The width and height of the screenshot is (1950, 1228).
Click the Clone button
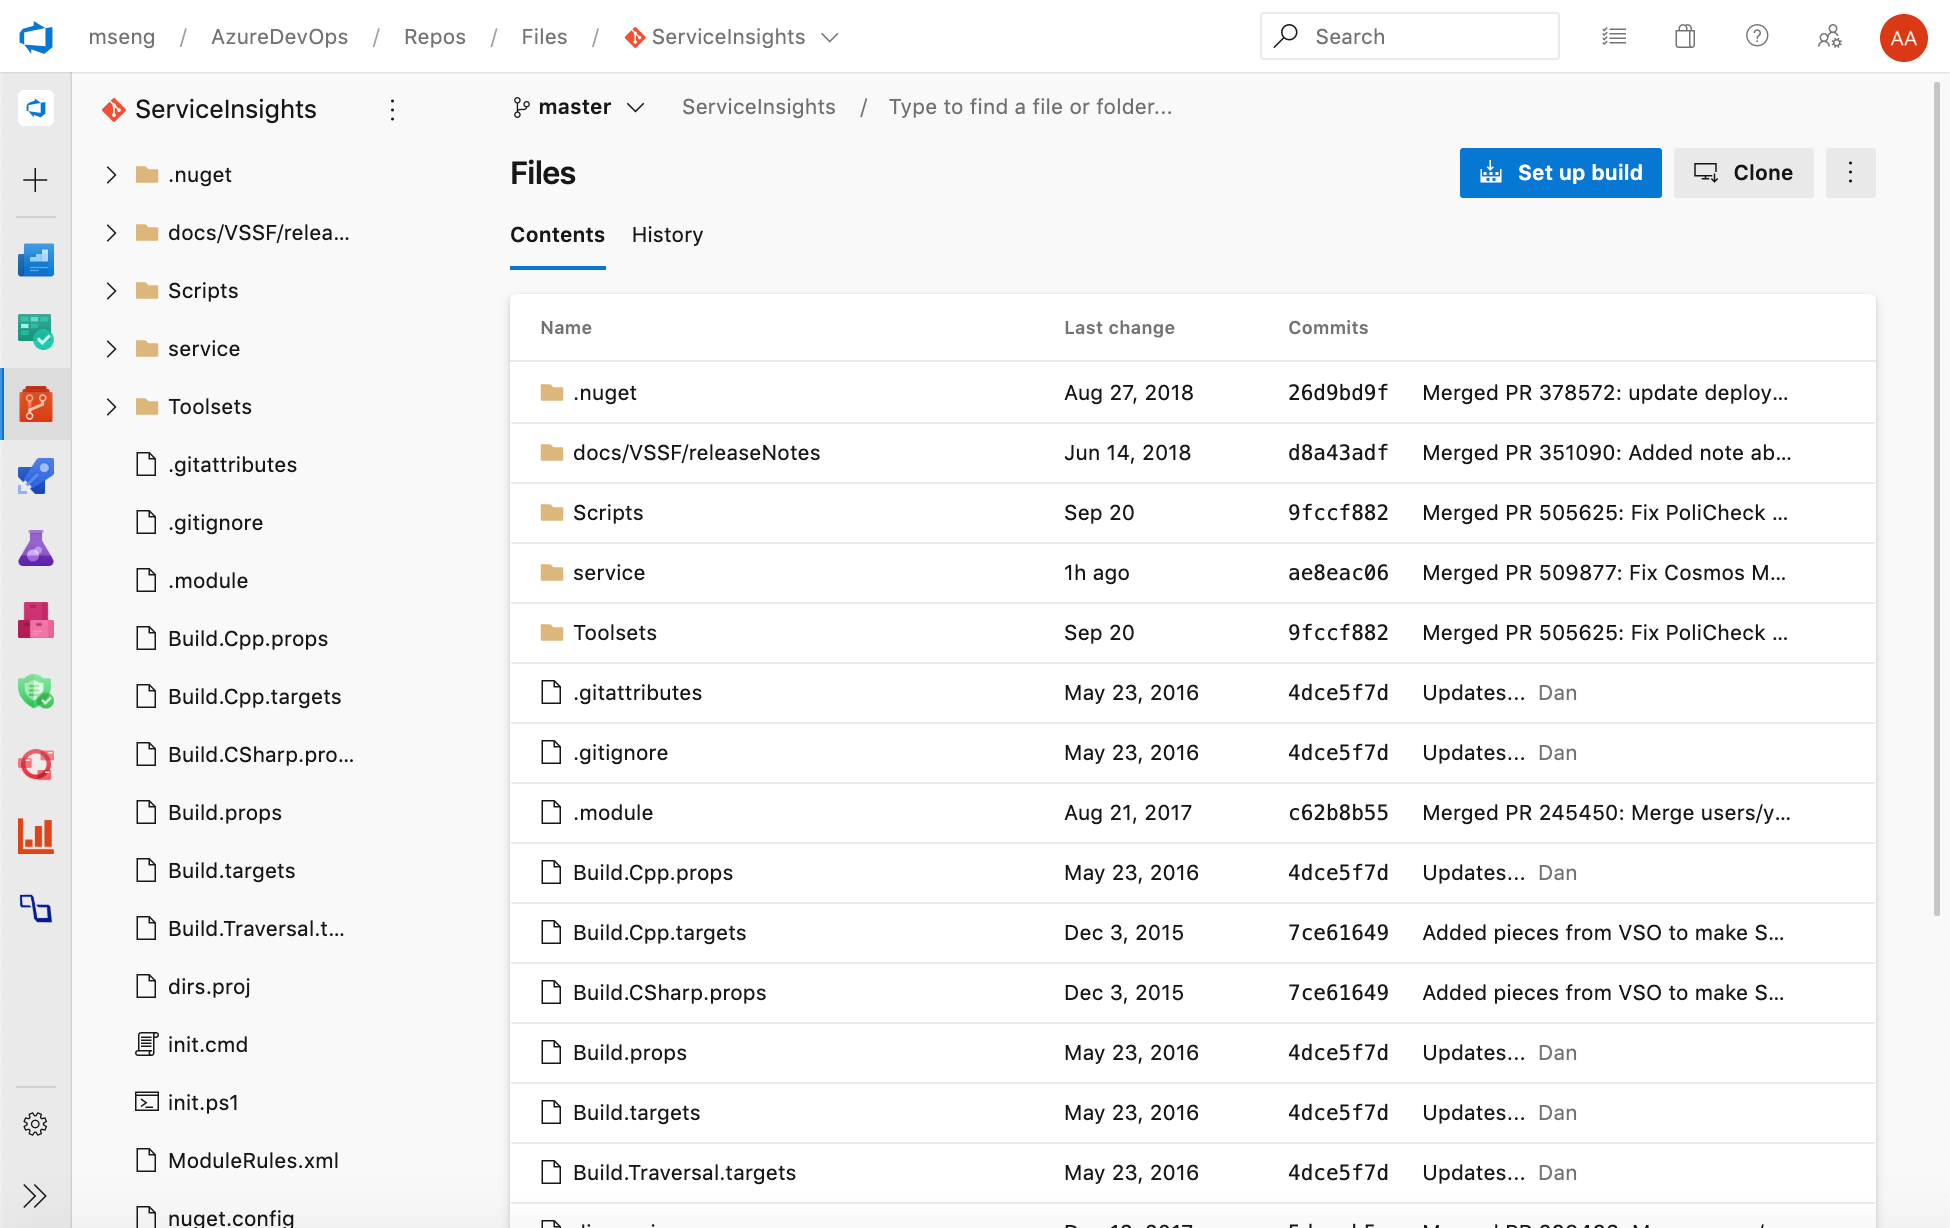[x=1745, y=173]
